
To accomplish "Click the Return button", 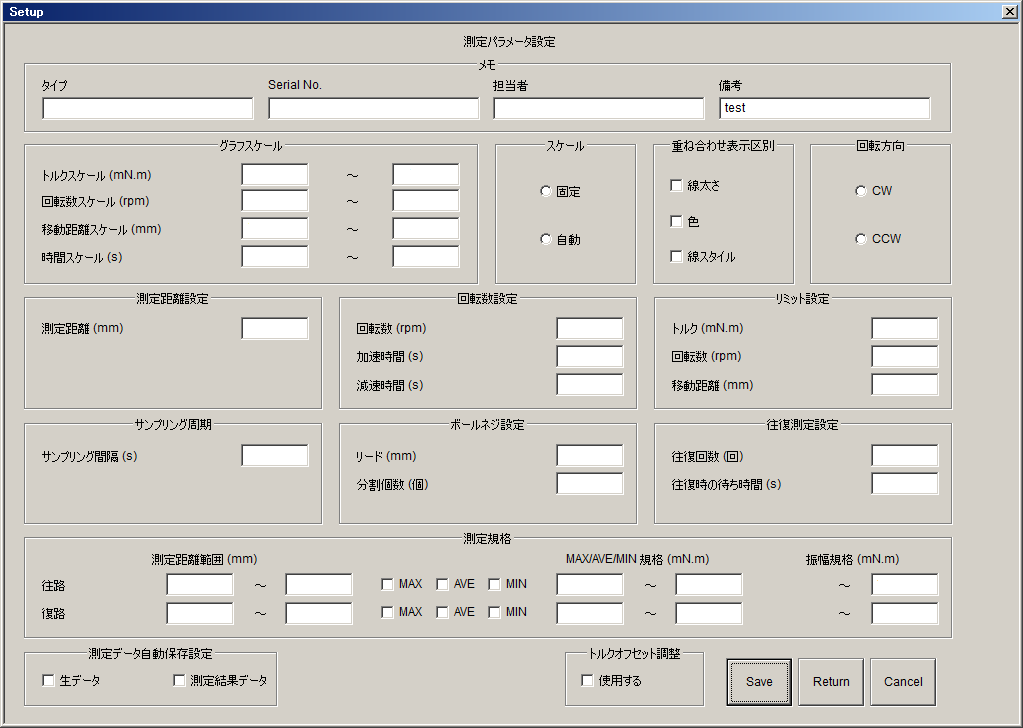I will 831,682.
